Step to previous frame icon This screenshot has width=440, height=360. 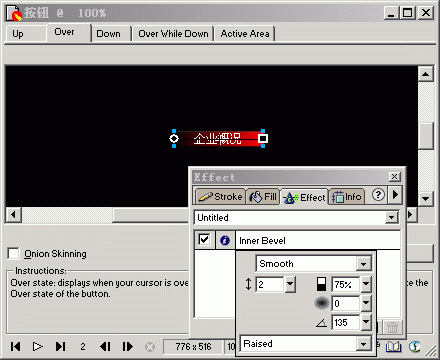tap(105, 347)
